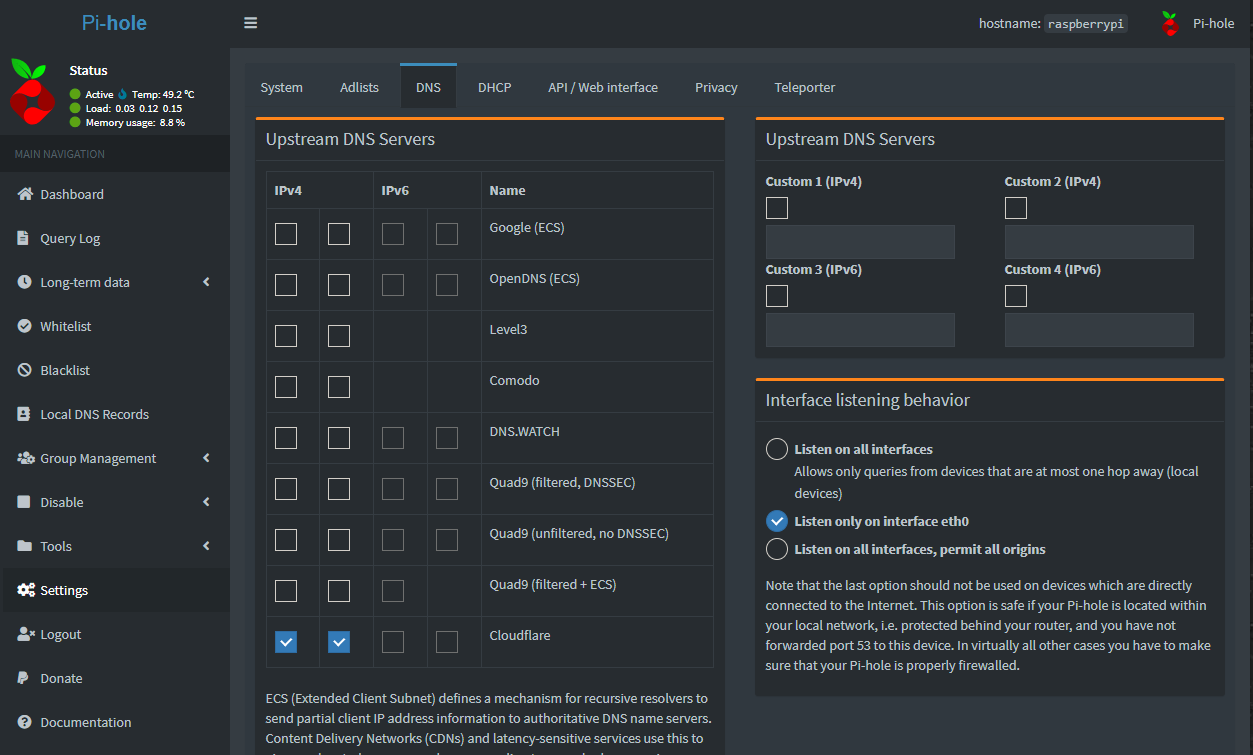Click the blue flame icon next to Temp

pyautogui.click(x=123, y=94)
